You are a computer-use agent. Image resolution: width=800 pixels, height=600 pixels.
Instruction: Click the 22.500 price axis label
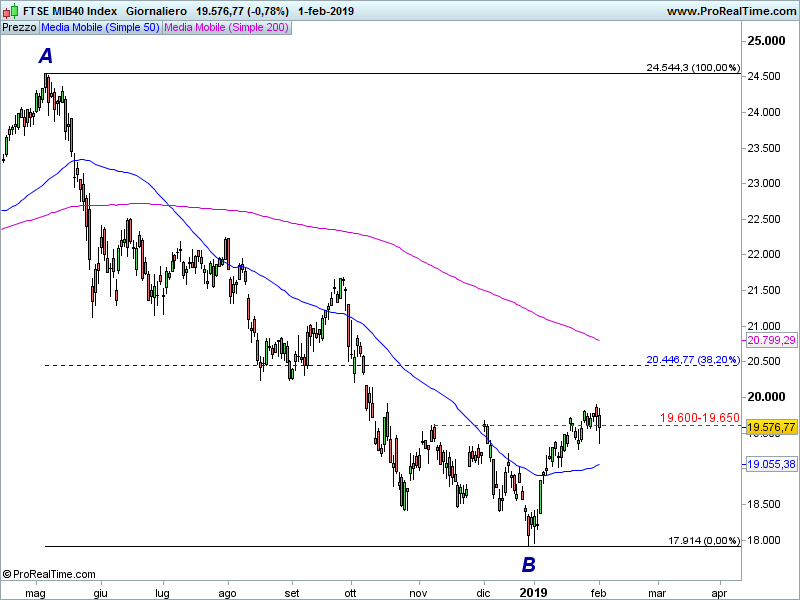(764, 219)
